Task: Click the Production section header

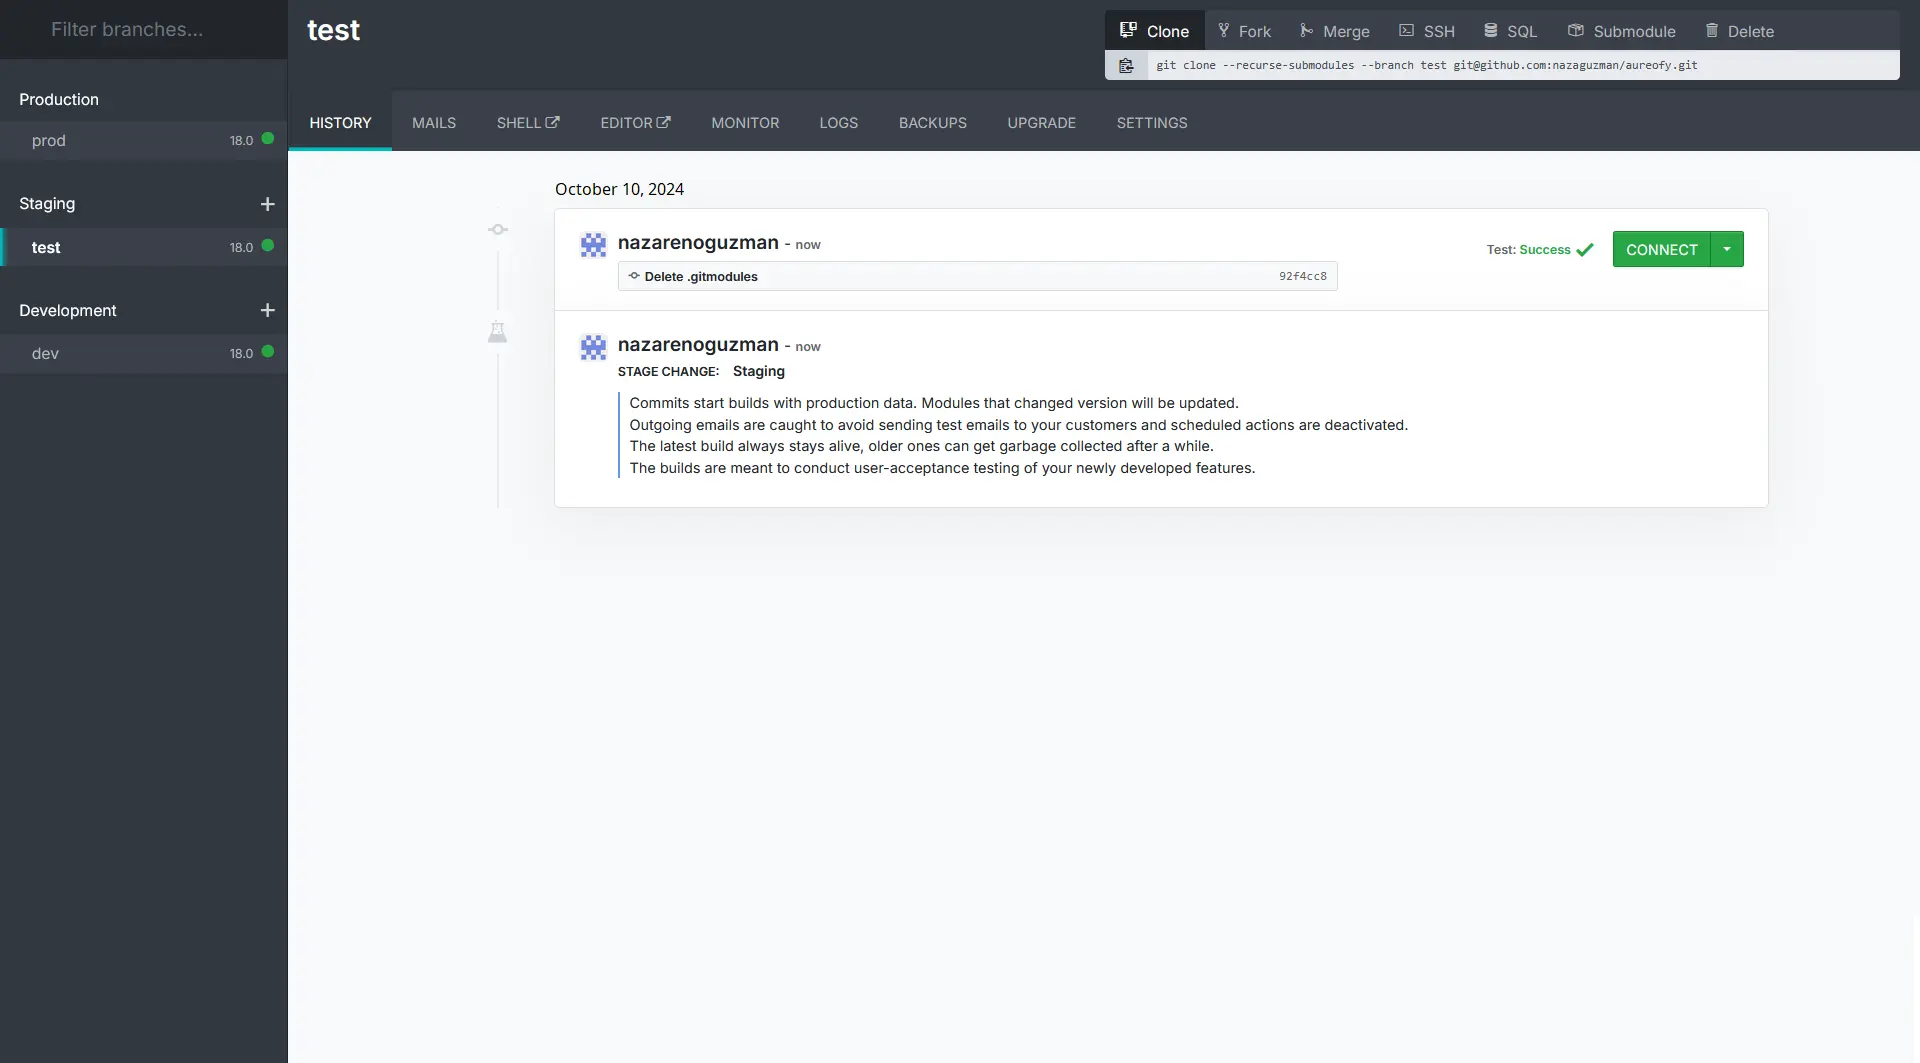Action: (59, 99)
